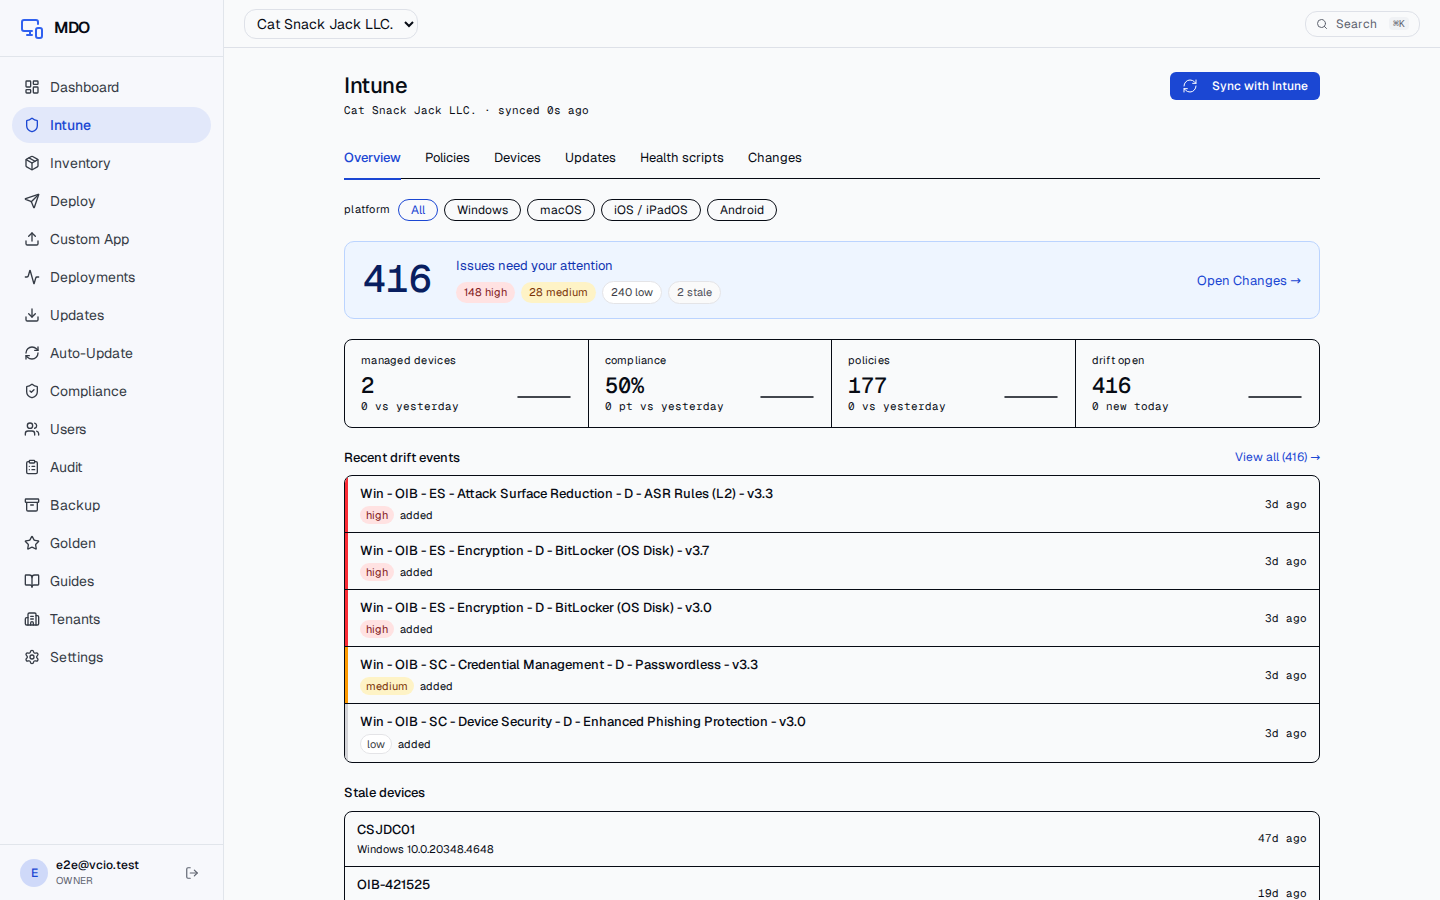1440x900 pixels.
Task: Click View all (416) link
Action: point(1277,457)
